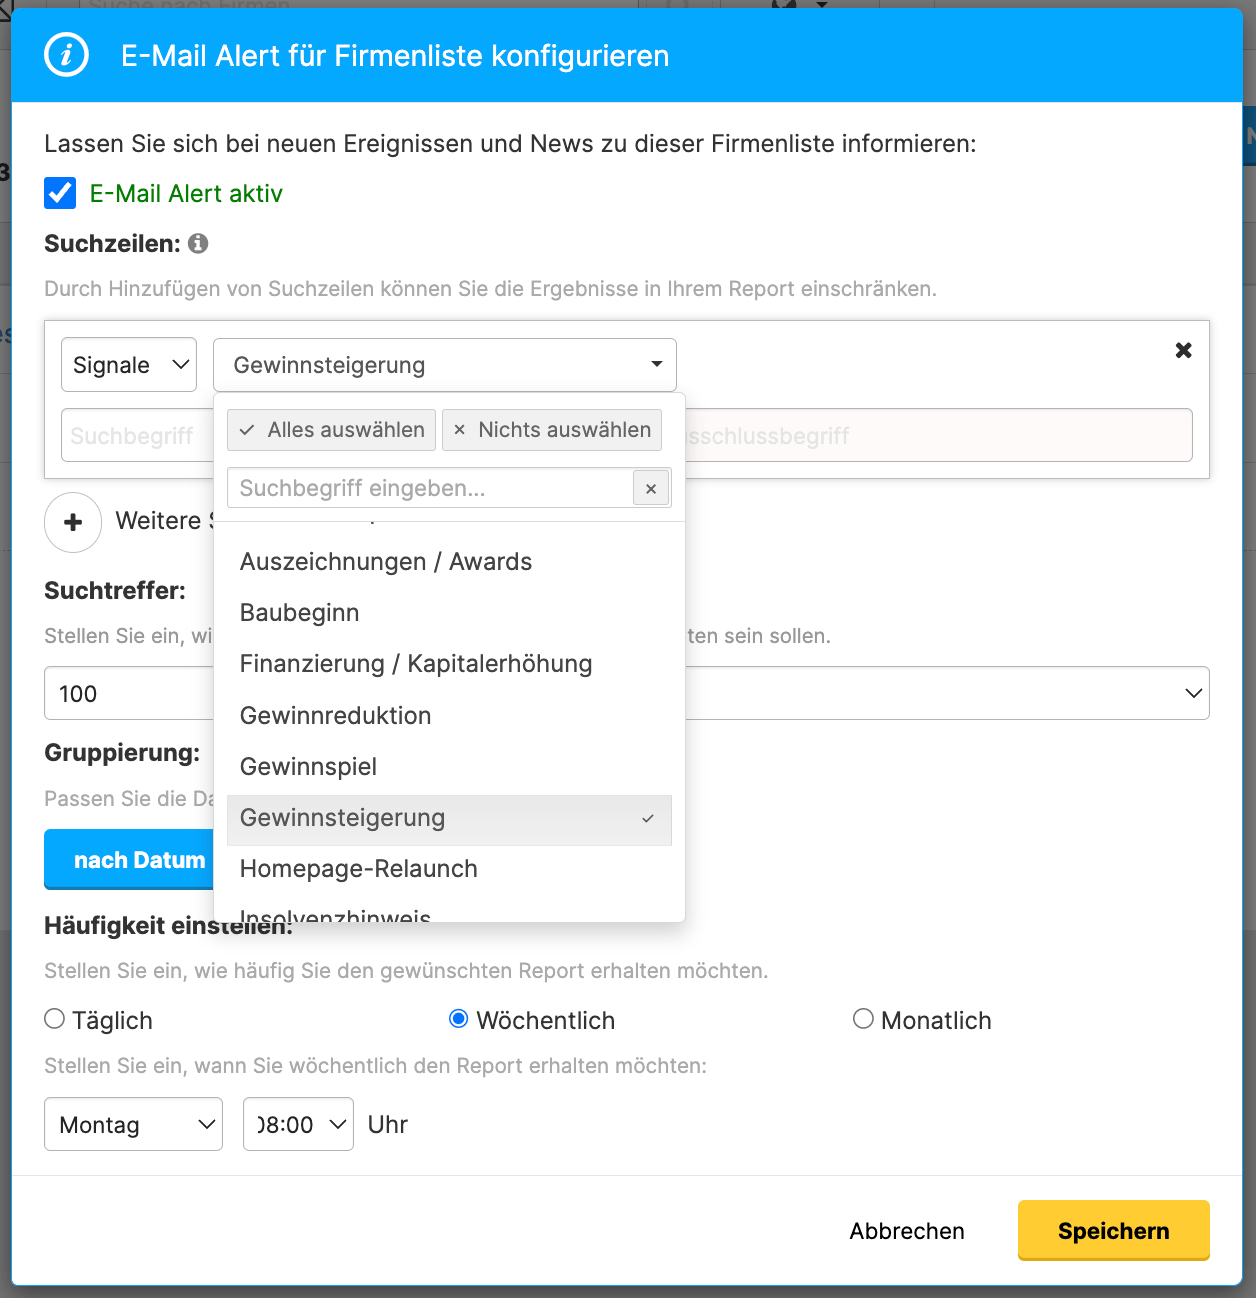Choose Finanzierung / Kapitalerhöhung from the list
The width and height of the screenshot is (1256, 1298).
click(416, 663)
